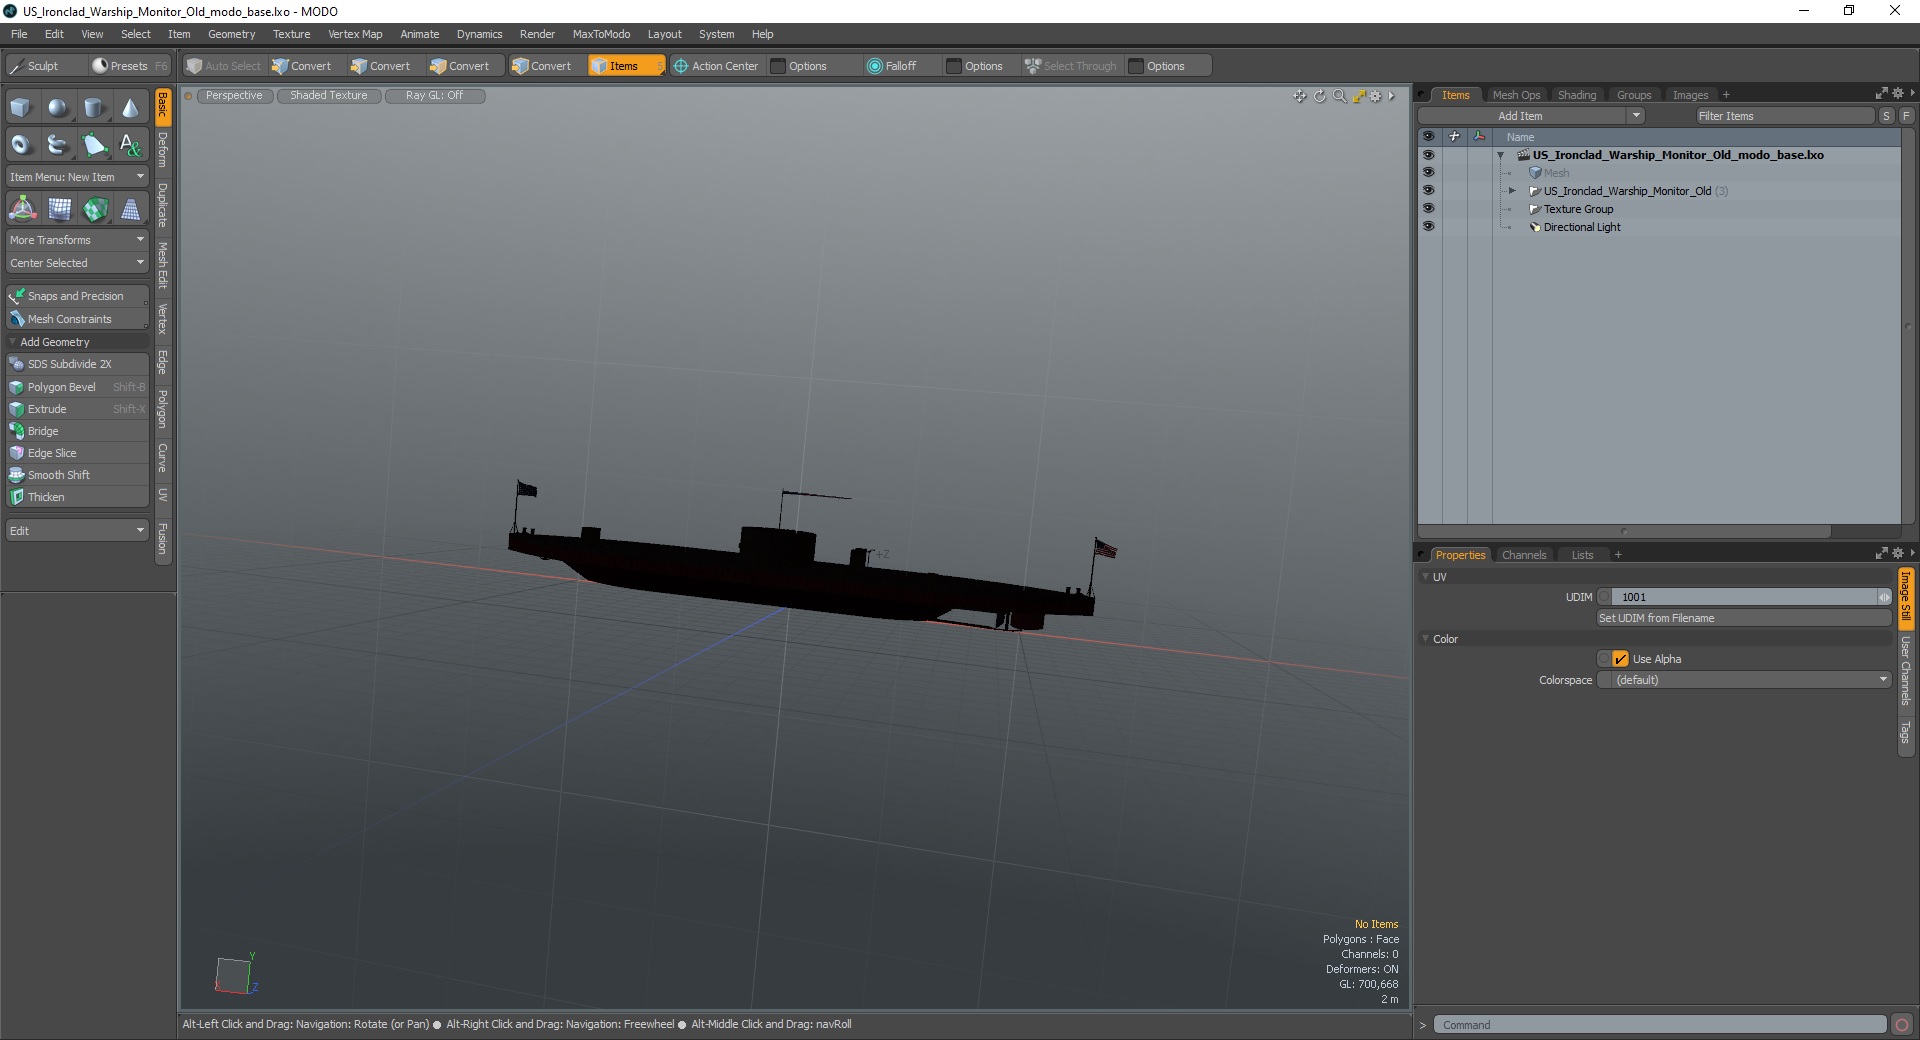Open the Deform vertical tab

163,150
